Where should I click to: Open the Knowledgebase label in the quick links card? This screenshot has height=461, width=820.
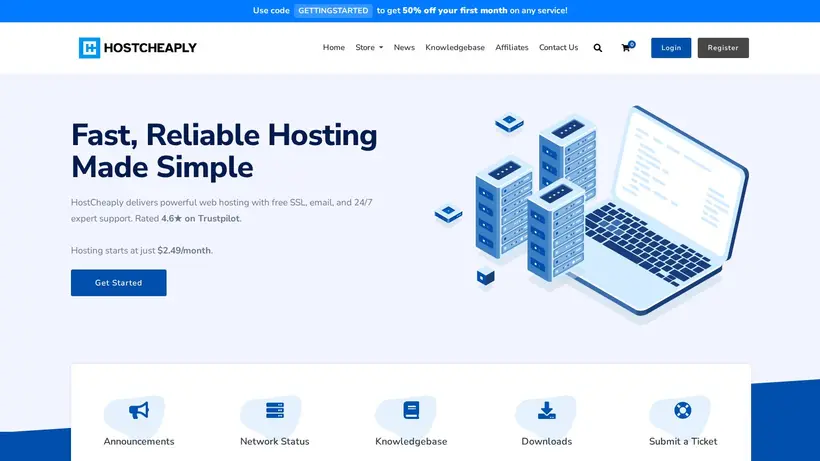[411, 441]
